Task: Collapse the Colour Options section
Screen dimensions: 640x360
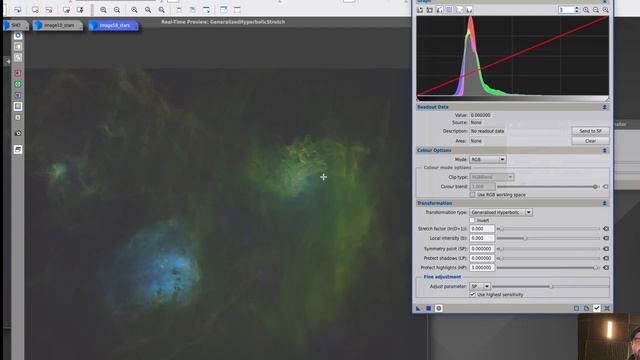Action: (x=604, y=150)
